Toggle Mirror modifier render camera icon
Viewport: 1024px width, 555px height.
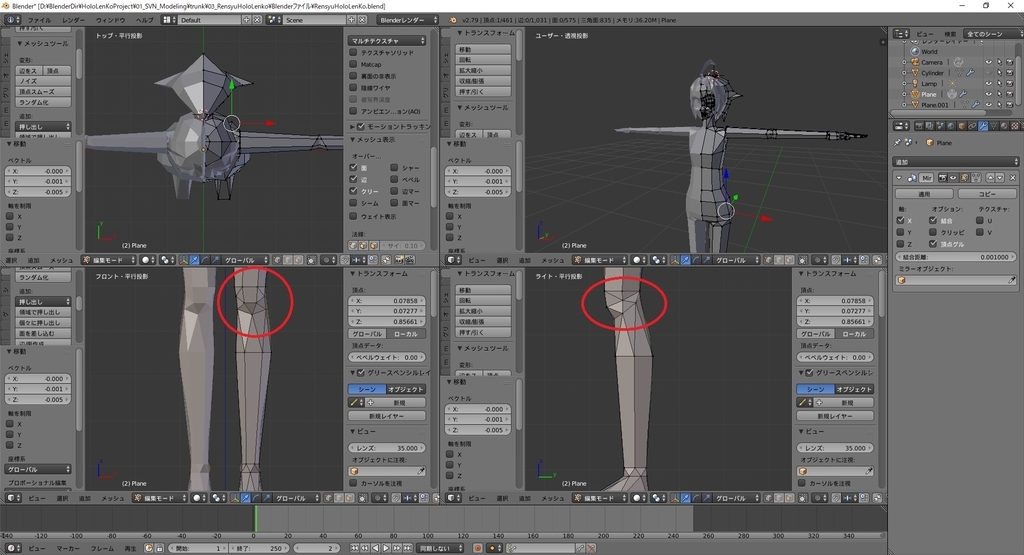(942, 178)
